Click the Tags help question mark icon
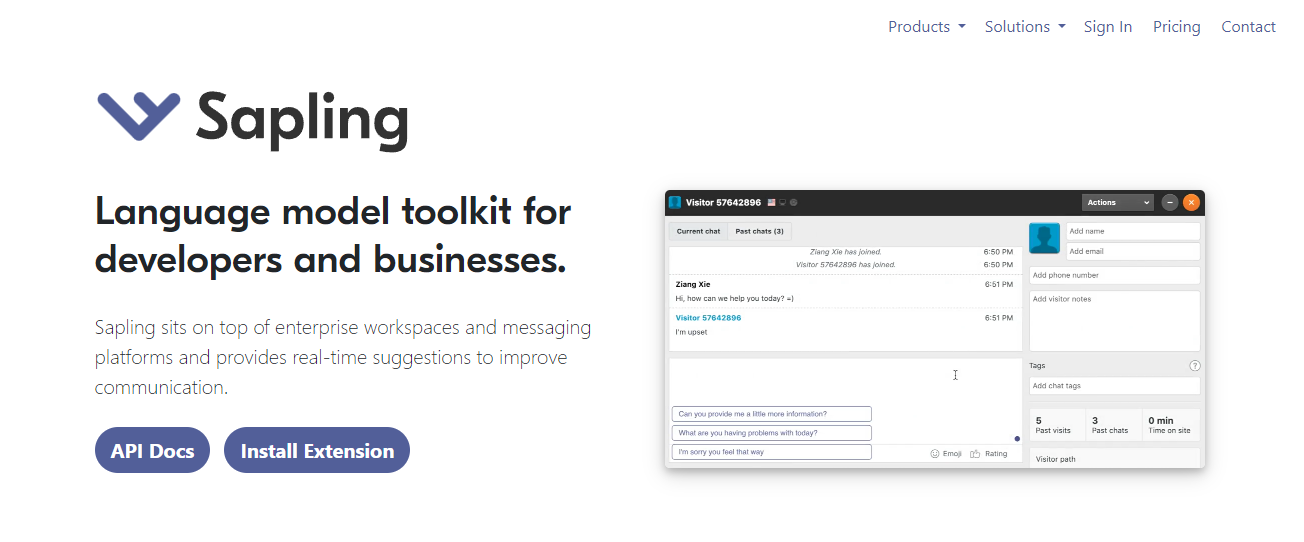 [1195, 366]
